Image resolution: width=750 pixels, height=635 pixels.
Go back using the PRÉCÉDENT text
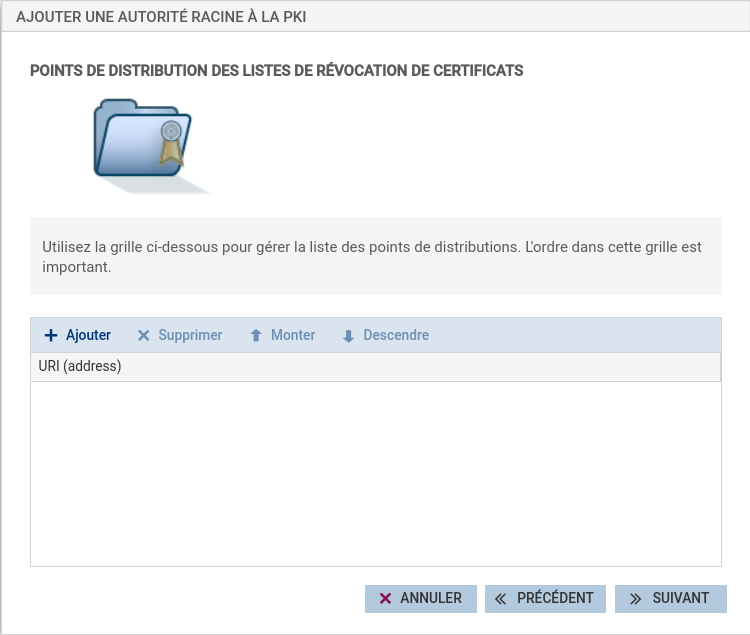point(555,598)
